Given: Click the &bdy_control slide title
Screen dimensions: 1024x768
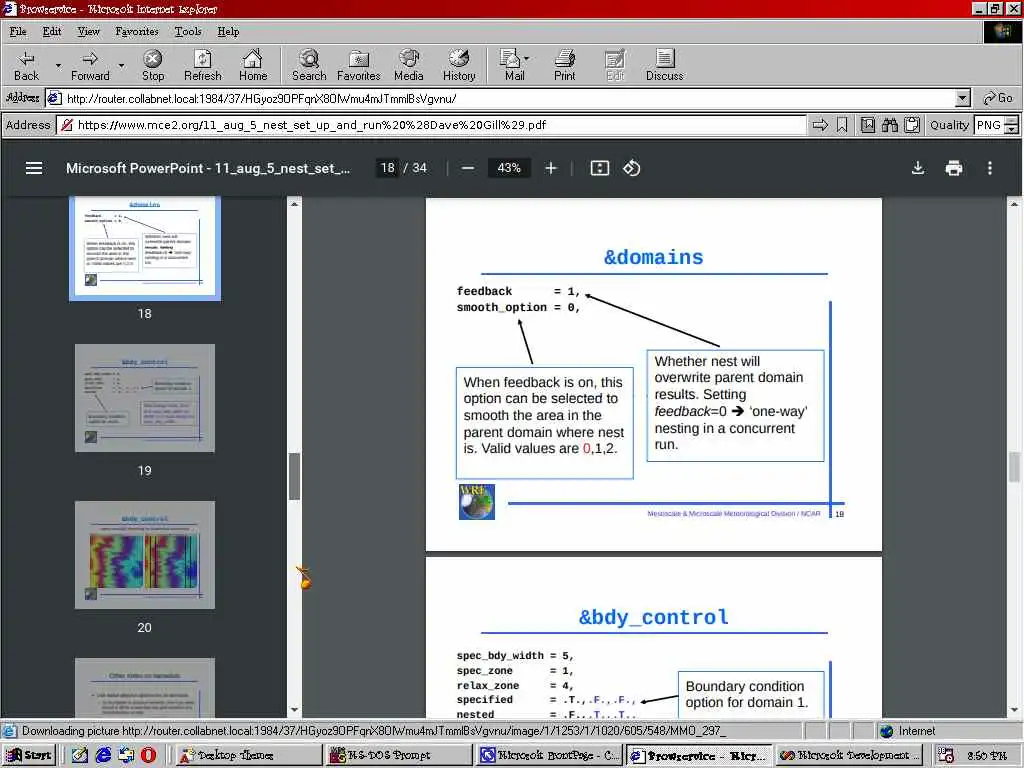Looking at the screenshot, I should coord(654,617).
